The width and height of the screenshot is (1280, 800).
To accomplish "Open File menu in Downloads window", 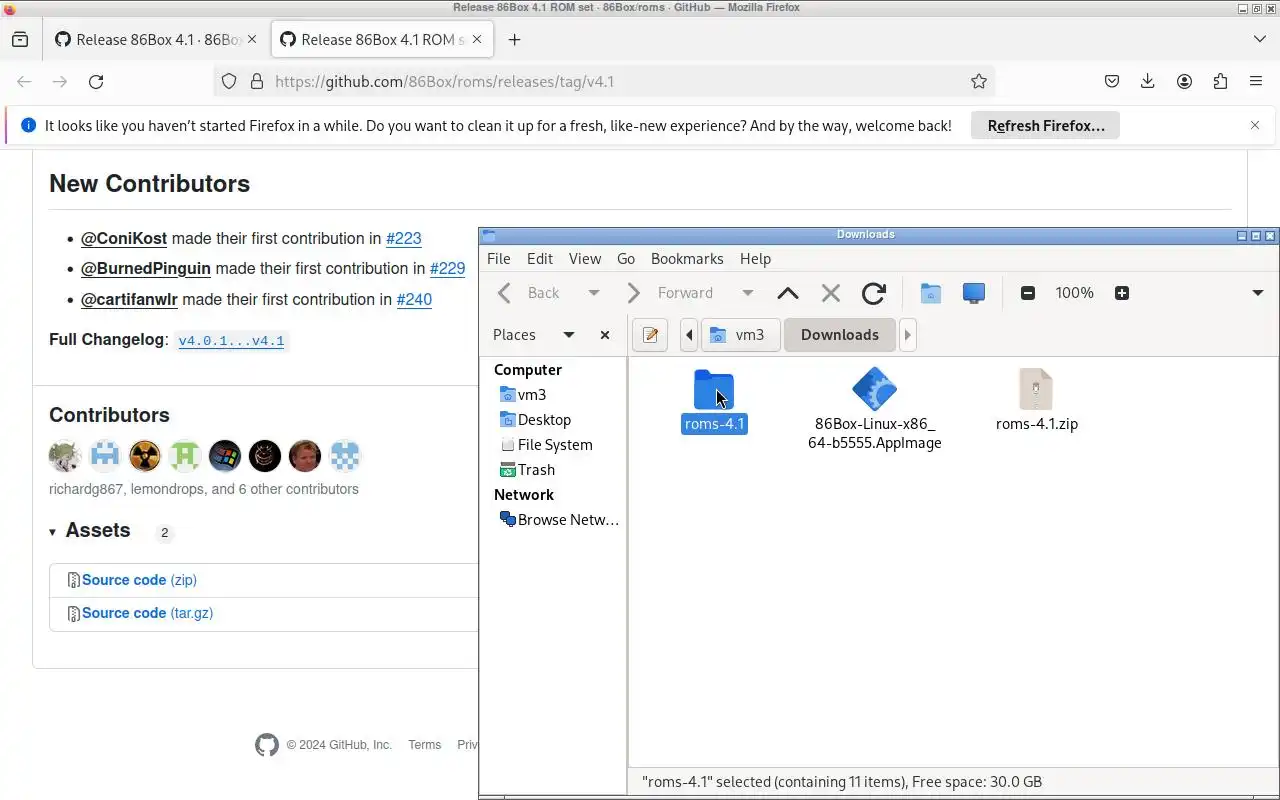I will click(498, 259).
